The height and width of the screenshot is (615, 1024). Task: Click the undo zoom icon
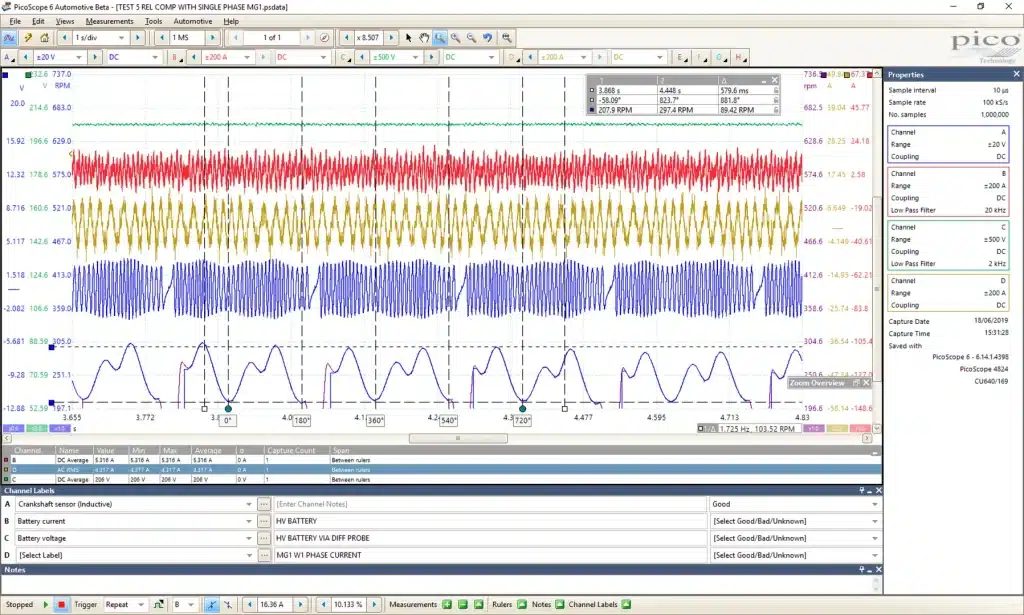coord(487,38)
